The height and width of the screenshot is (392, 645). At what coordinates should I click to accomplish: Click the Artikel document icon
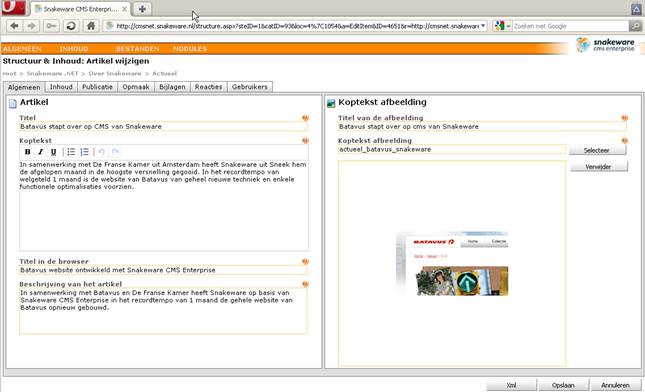pyautogui.click(x=13, y=103)
